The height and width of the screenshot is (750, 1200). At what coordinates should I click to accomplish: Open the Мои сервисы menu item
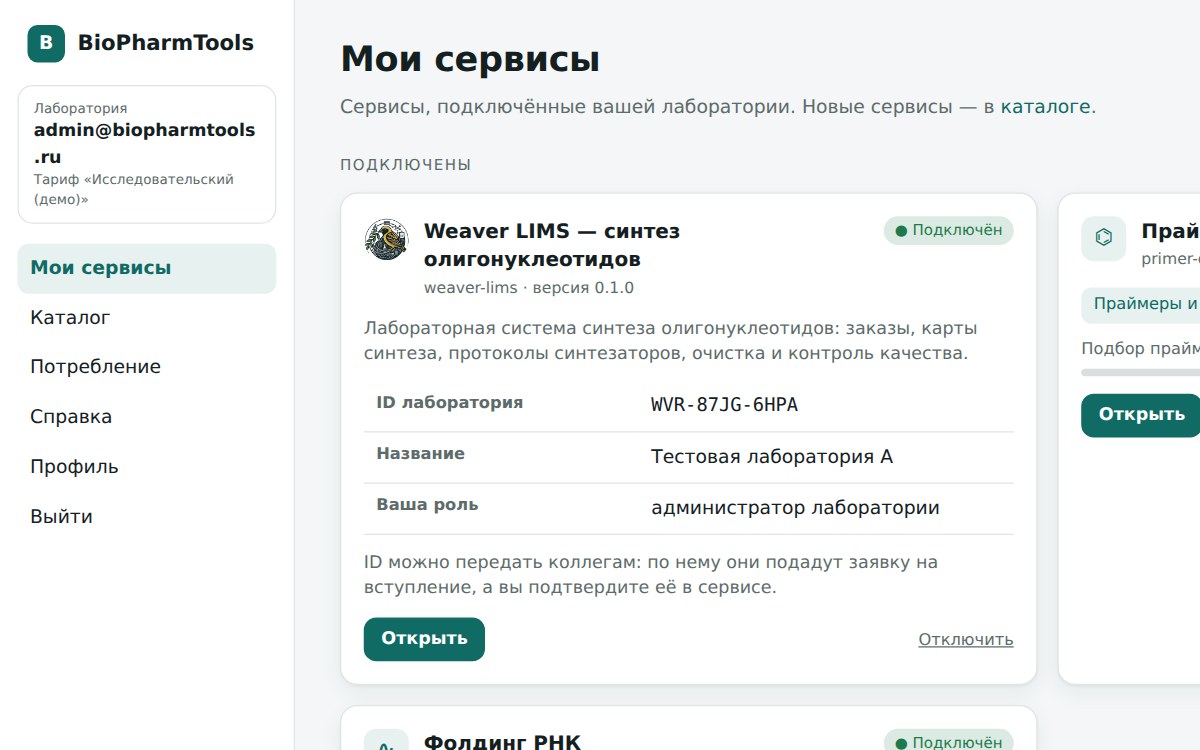[x=147, y=268]
